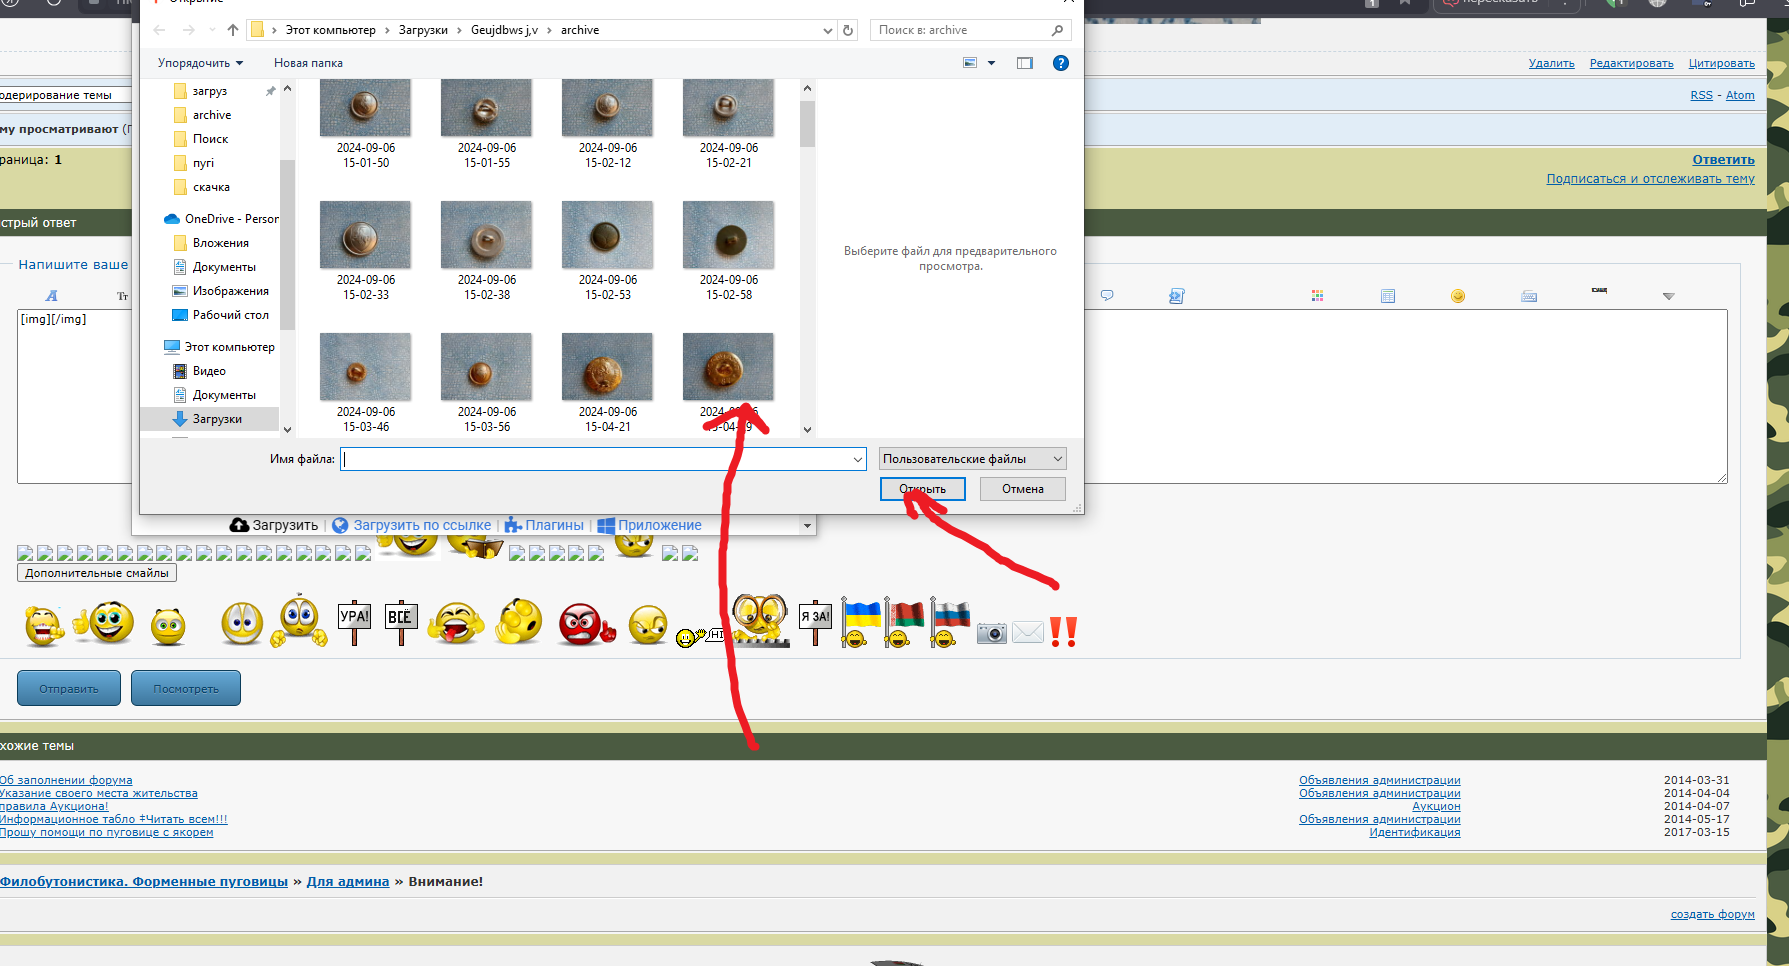This screenshot has width=1789, height=966.
Task: Select the Приложение tab
Action: [x=650, y=525]
